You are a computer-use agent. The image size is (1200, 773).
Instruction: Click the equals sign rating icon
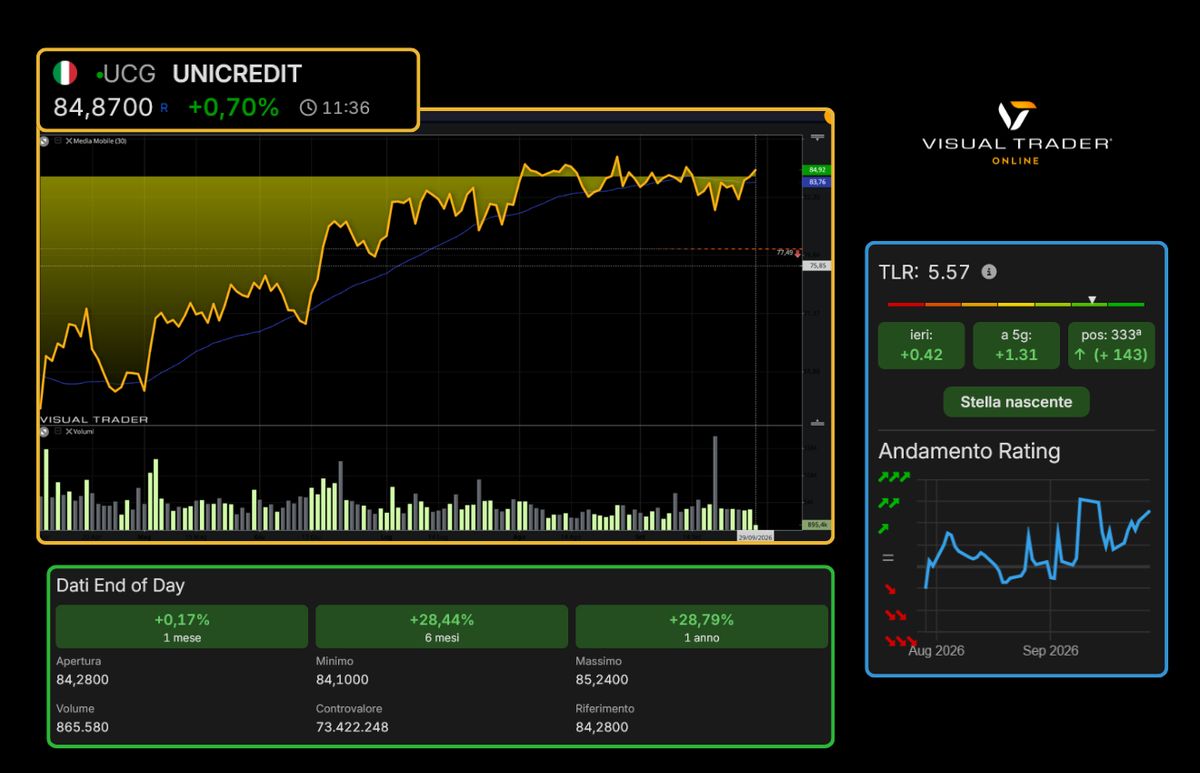(x=888, y=558)
